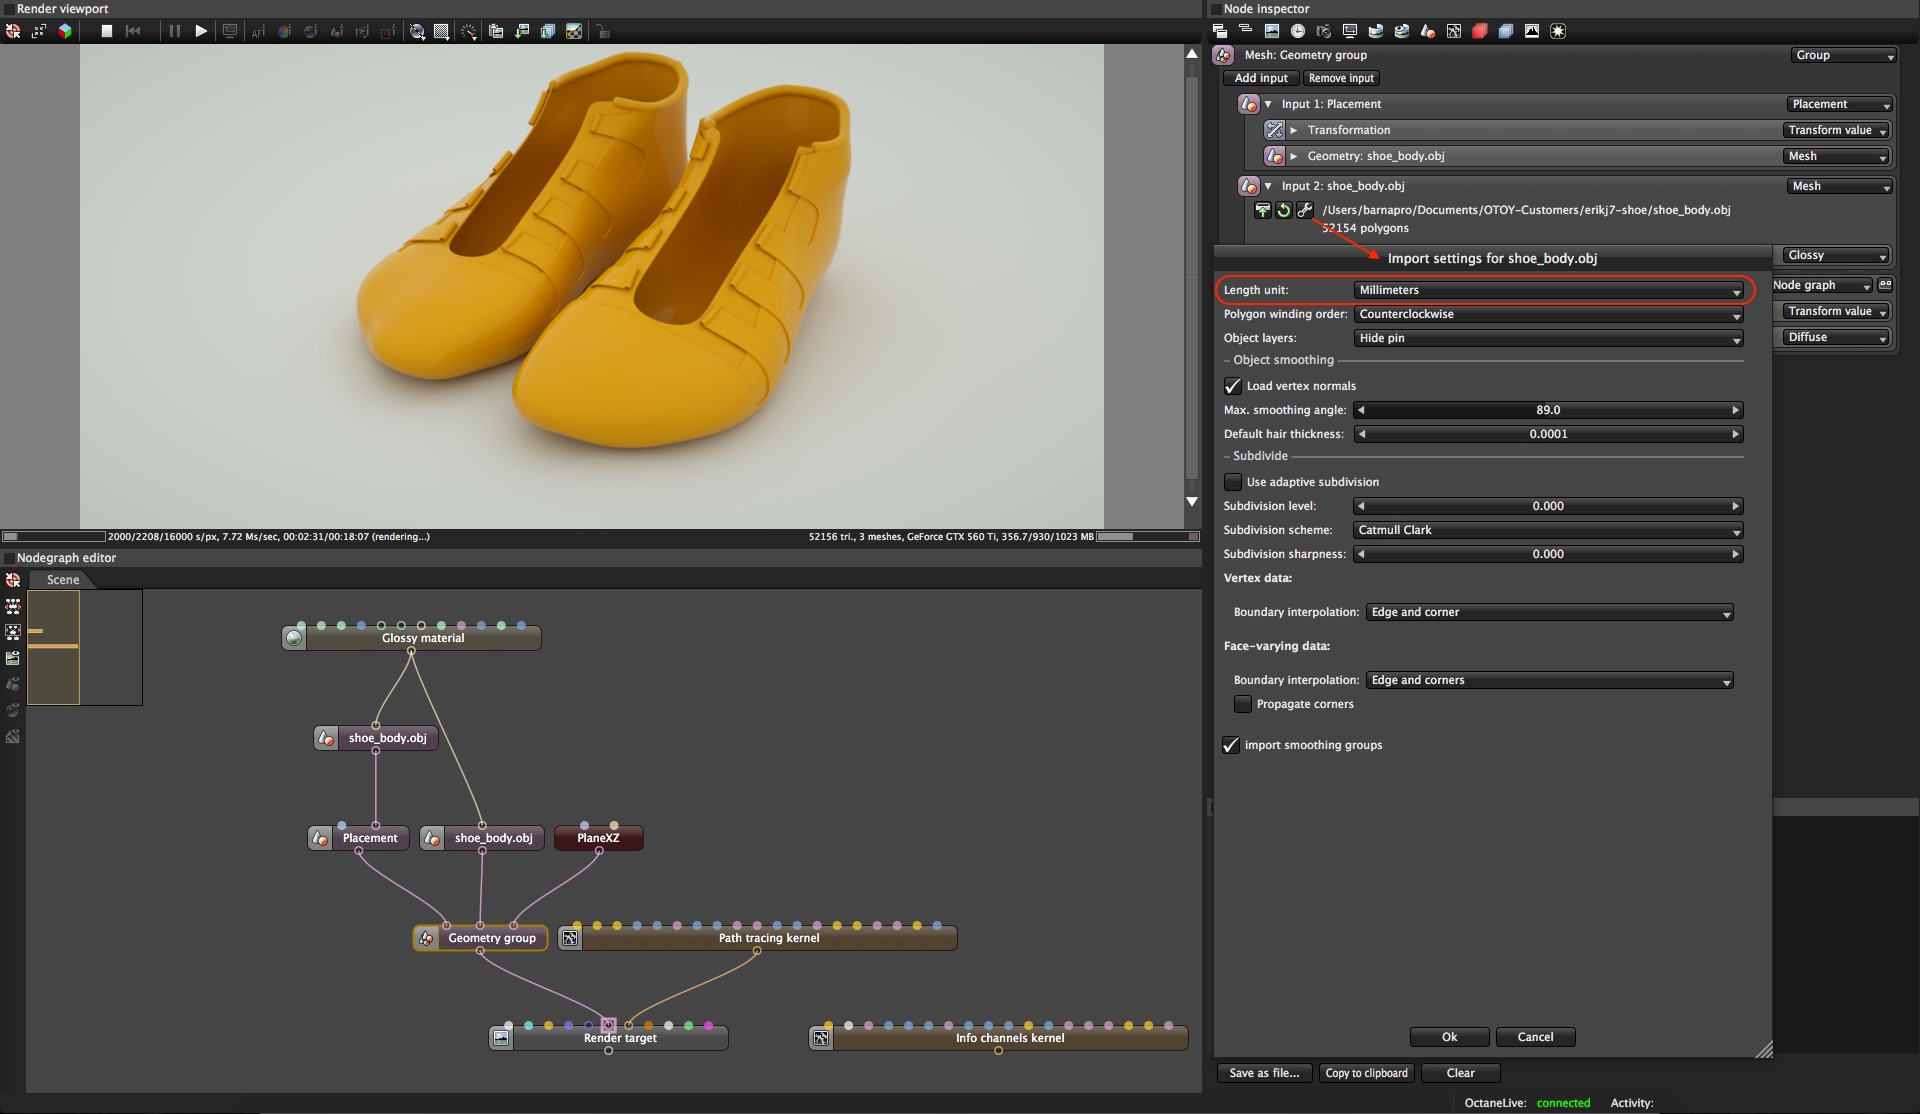This screenshot has height=1114, width=1920.
Task: Stop rendering in viewport toolbar
Action: pyautogui.click(x=106, y=31)
